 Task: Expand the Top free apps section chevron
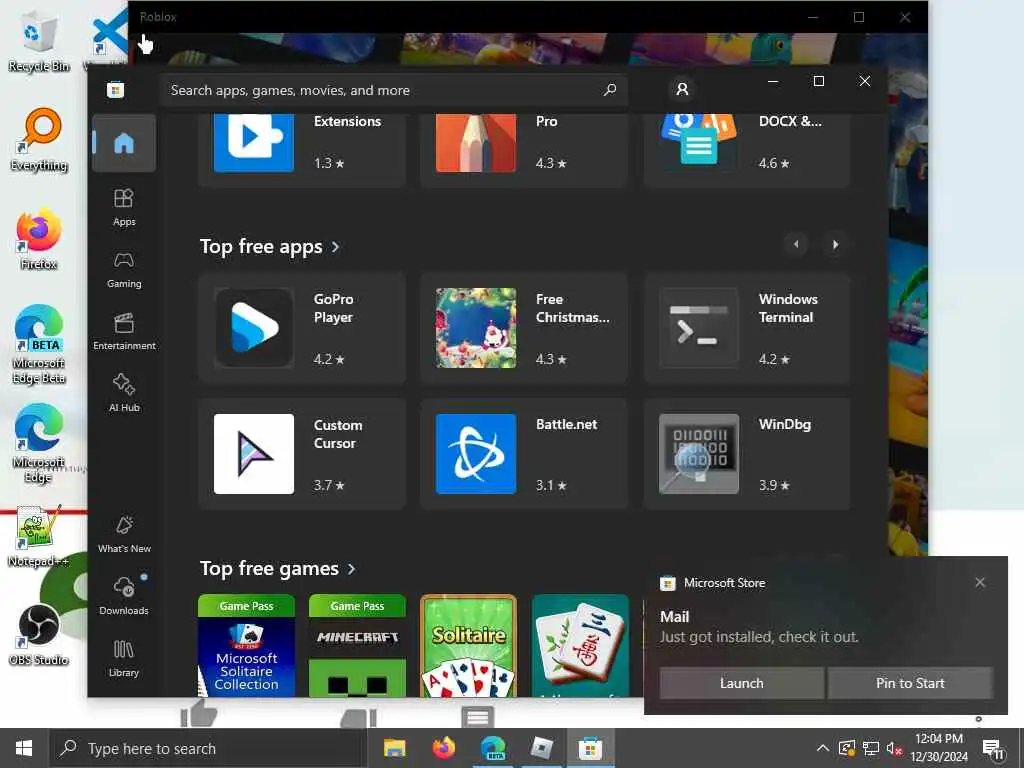coord(336,247)
